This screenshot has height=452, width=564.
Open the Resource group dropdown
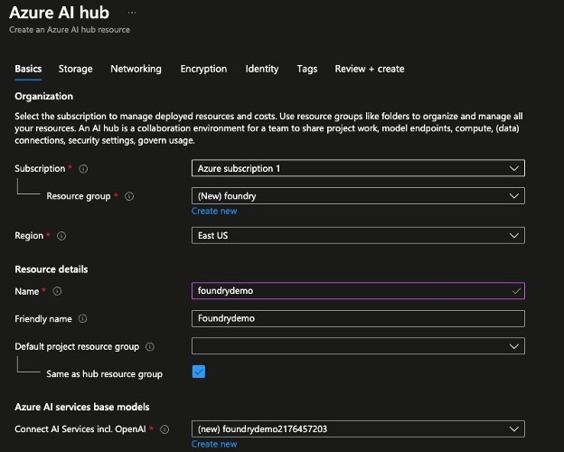click(358, 196)
